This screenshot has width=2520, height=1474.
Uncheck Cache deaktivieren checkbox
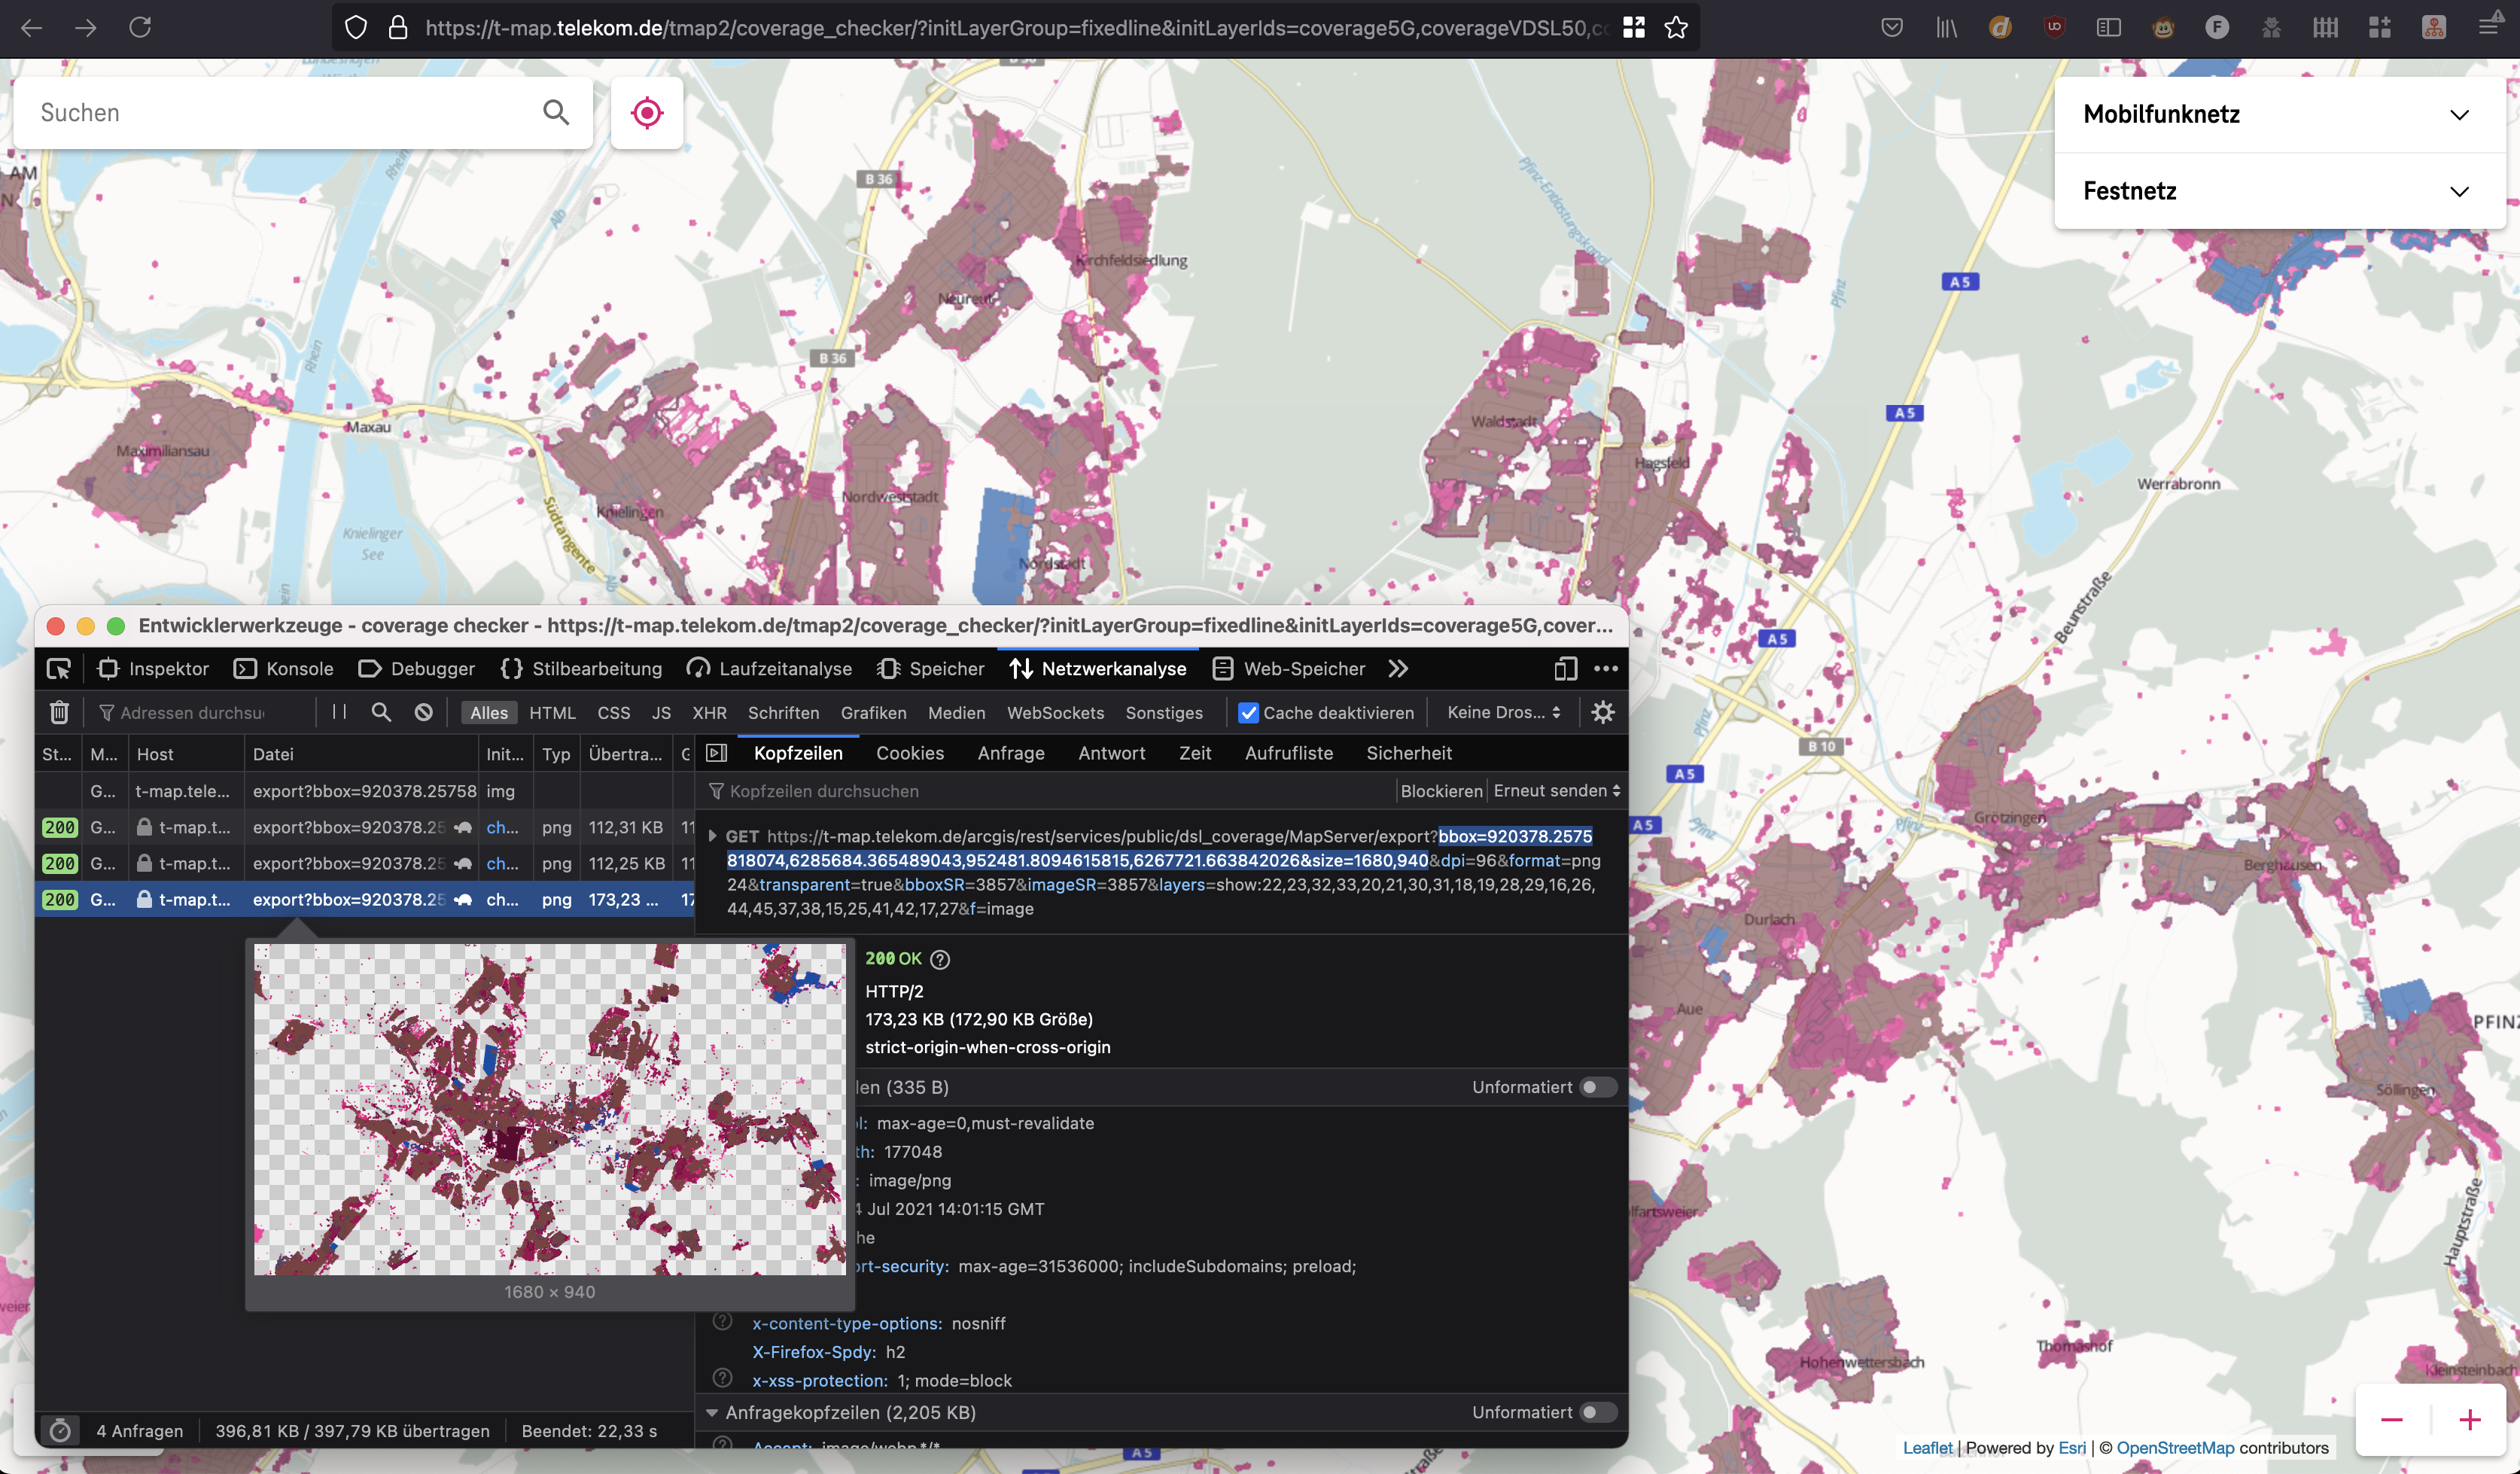click(x=1248, y=713)
